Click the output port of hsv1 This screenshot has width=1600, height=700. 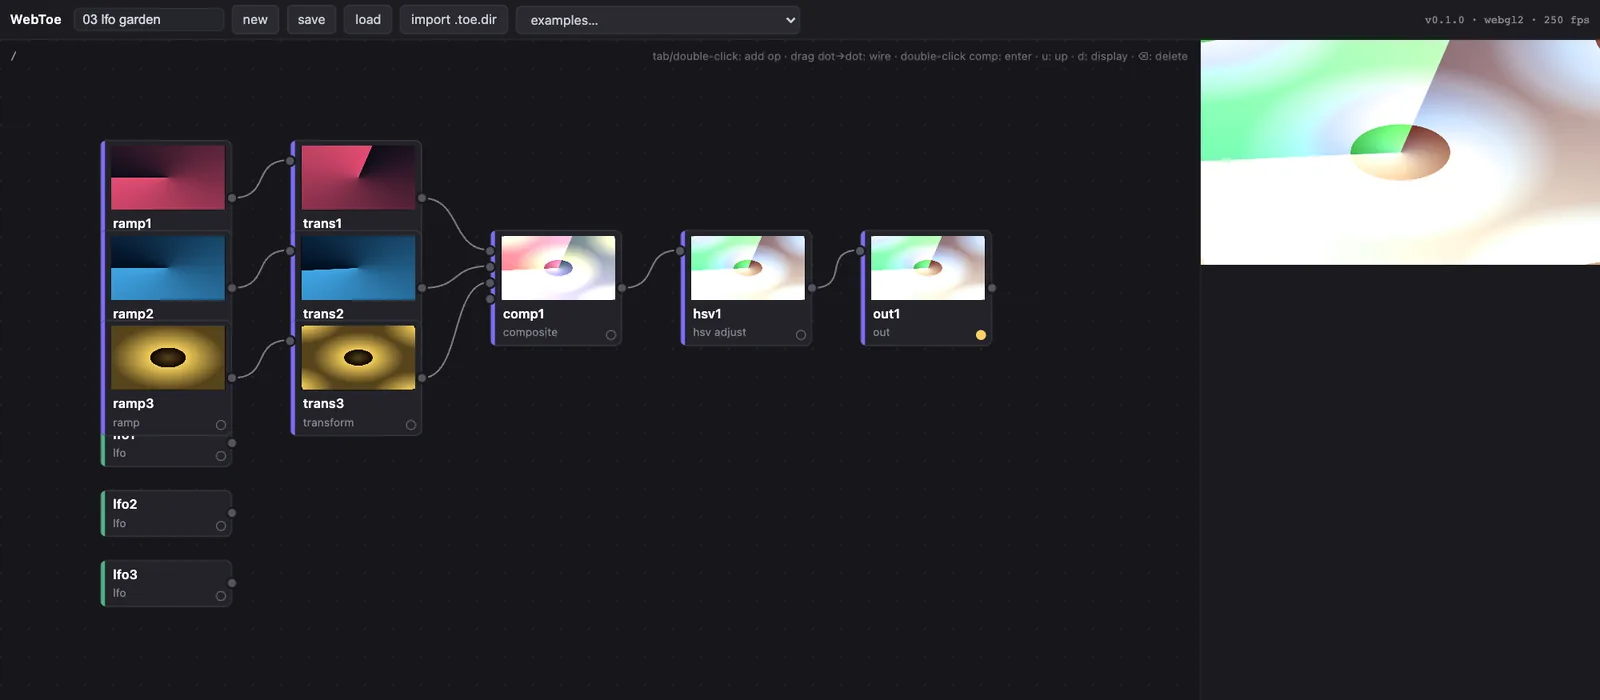click(x=812, y=288)
